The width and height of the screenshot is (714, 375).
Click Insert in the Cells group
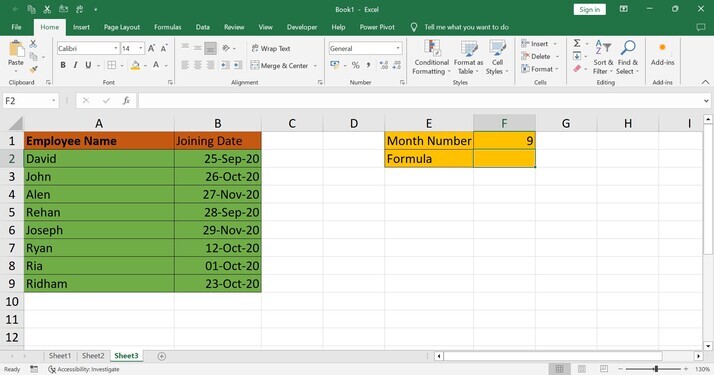[539, 44]
